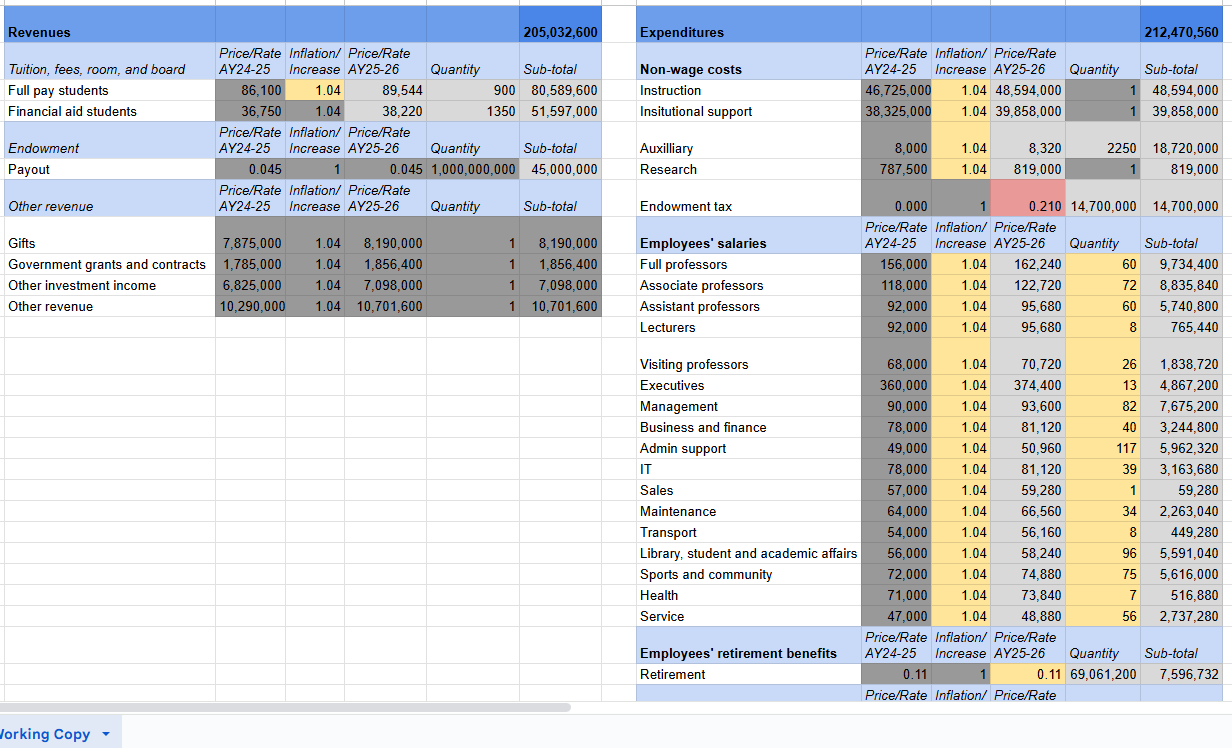Click the 7,596,732 retirement sub-total
Screen dimensions: 1232x748
click(x=1182, y=674)
